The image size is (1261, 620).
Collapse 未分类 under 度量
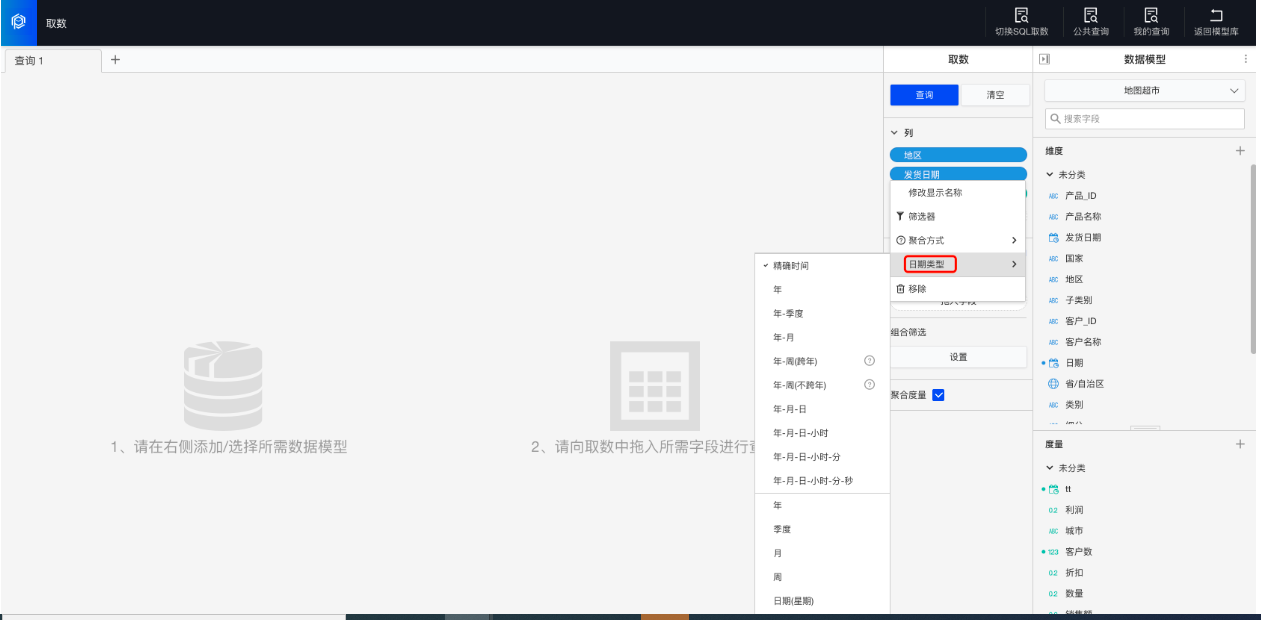coord(1049,468)
